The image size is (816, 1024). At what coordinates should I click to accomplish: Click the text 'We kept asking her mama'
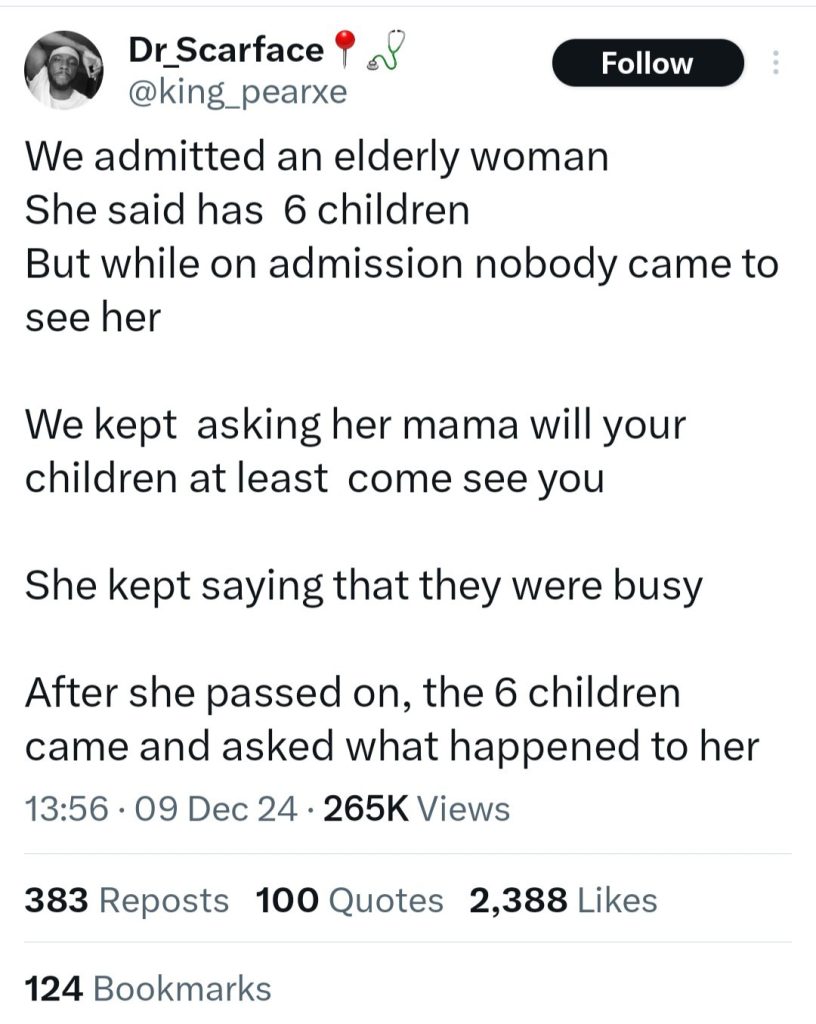274,425
